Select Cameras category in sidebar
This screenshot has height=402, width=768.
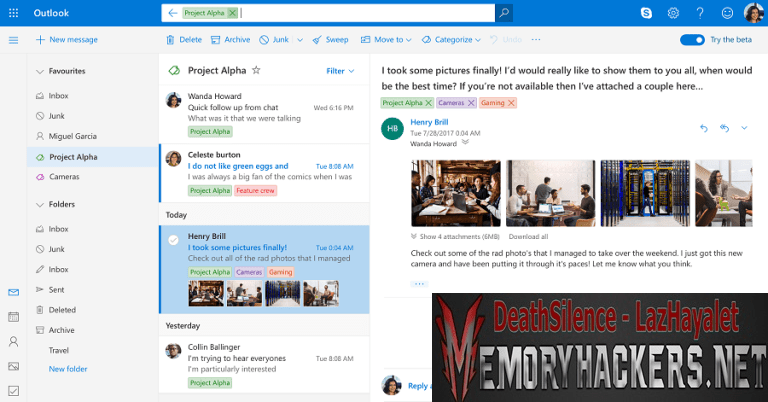pyautogui.click(x=57, y=177)
